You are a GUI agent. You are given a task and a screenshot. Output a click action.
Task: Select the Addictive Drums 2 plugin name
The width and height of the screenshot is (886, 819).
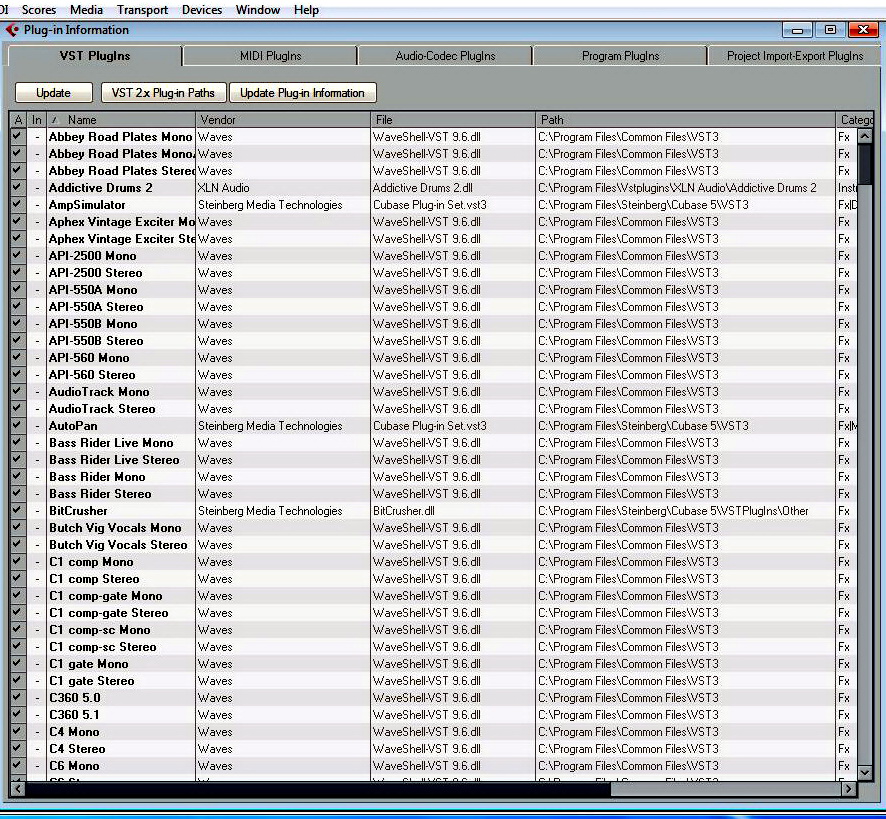(101, 188)
